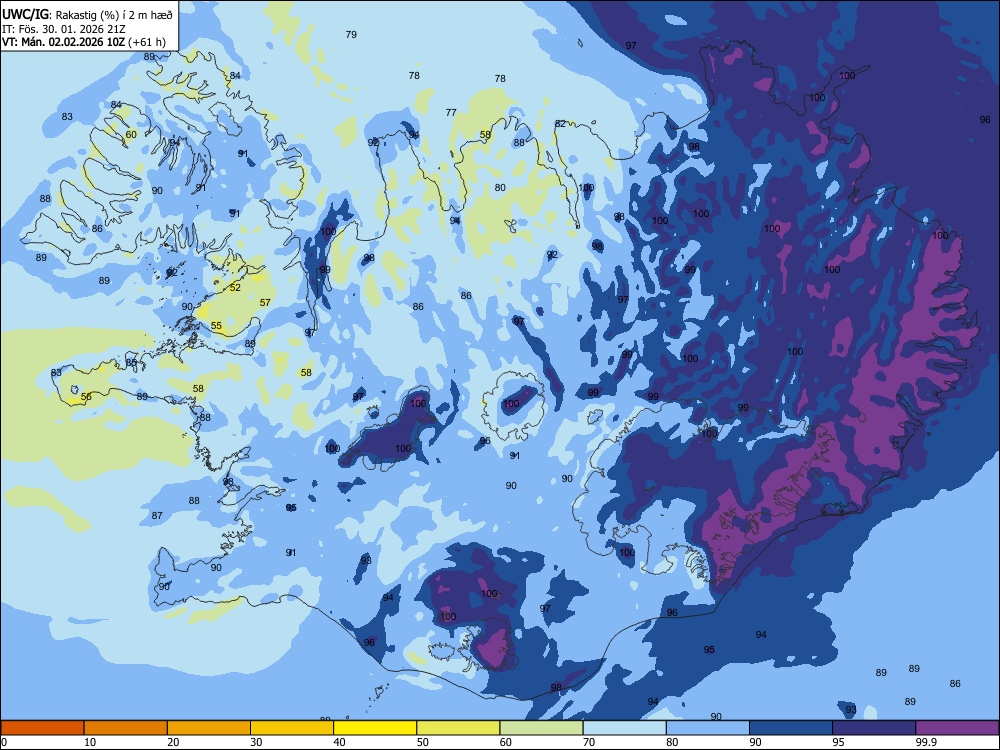Click the 'UWC/IG' source label
This screenshot has height=750, width=1000.
pyautogui.click(x=26, y=15)
